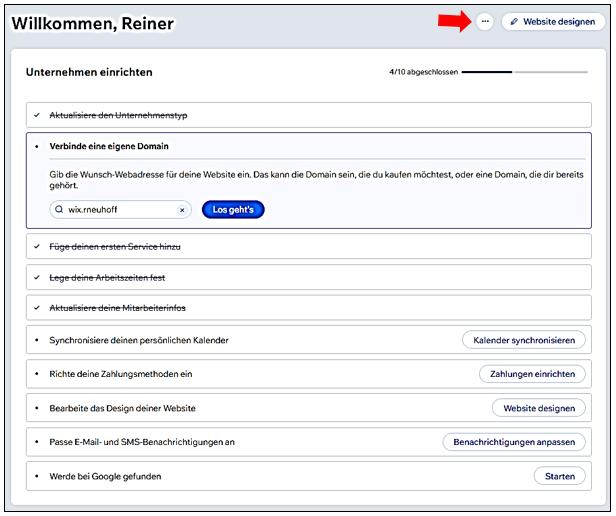Click the search magnifier icon in domain field
Screen dimensions: 616x516
(62, 210)
